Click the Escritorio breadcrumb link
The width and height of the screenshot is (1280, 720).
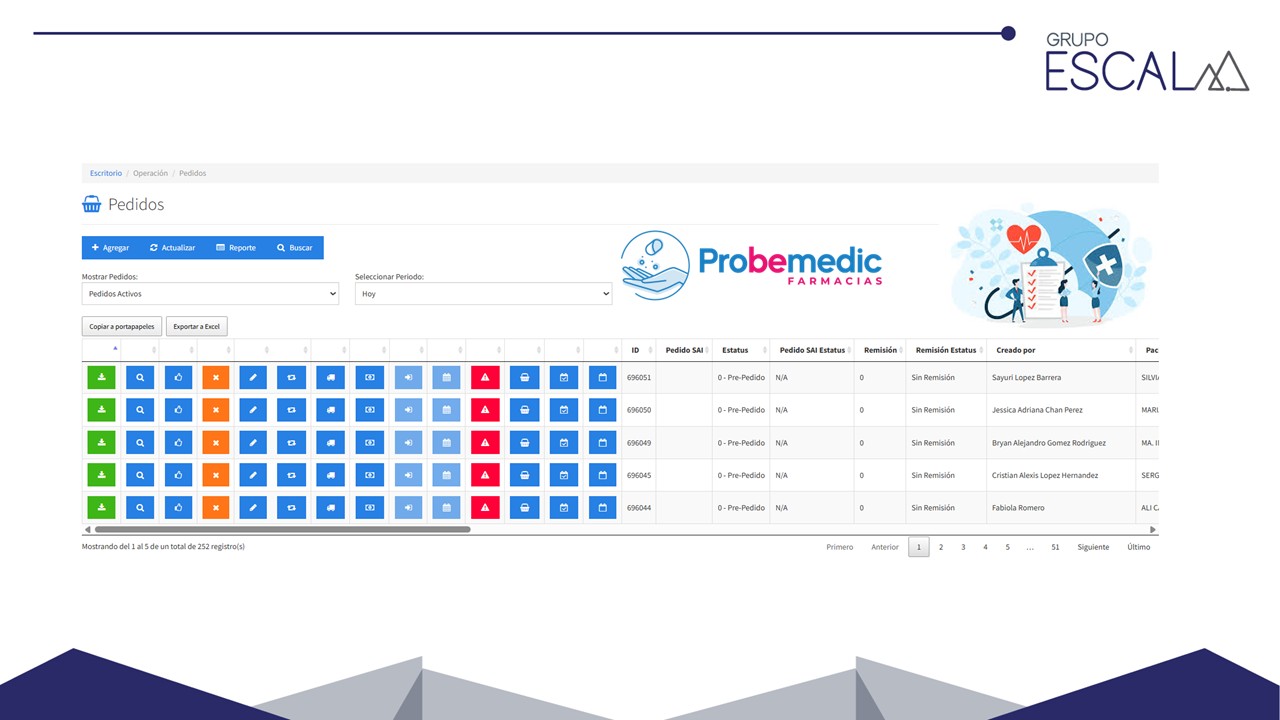[106, 173]
